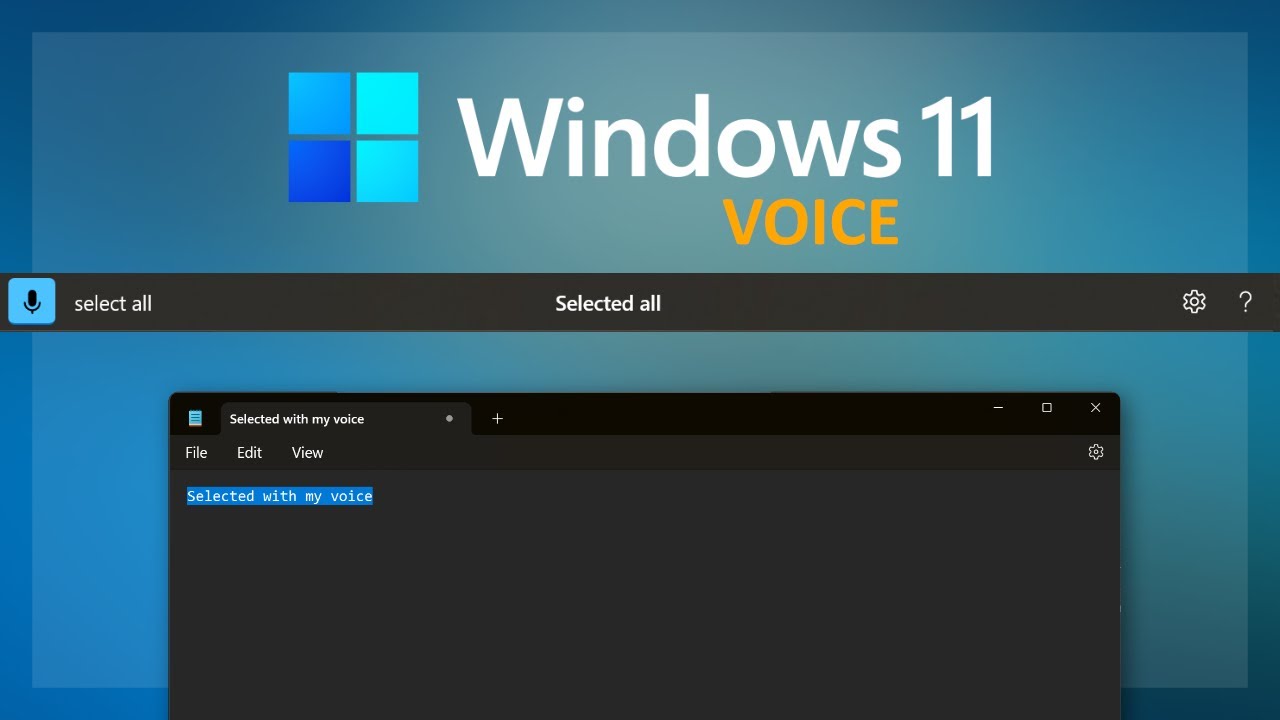Viewport: 1280px width, 720px height.
Task: Open the View menu in Notepad
Action: (307, 453)
